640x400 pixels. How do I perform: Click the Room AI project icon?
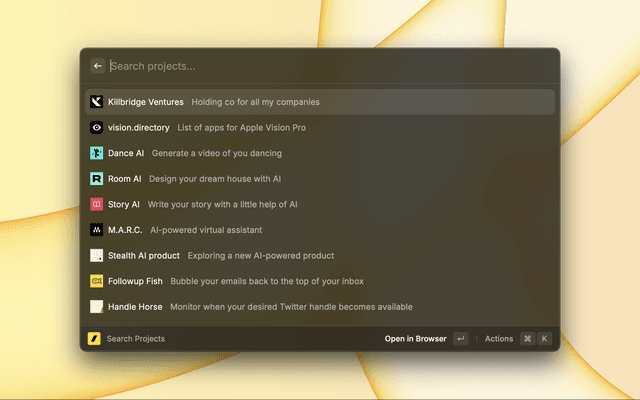[x=96, y=179]
